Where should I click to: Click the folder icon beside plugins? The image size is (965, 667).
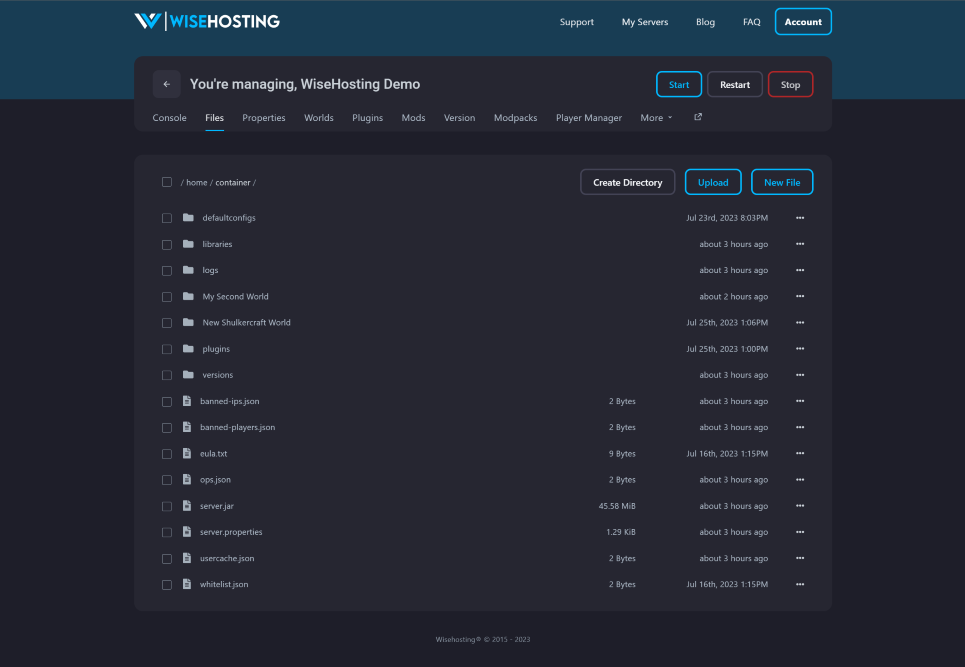click(x=188, y=348)
